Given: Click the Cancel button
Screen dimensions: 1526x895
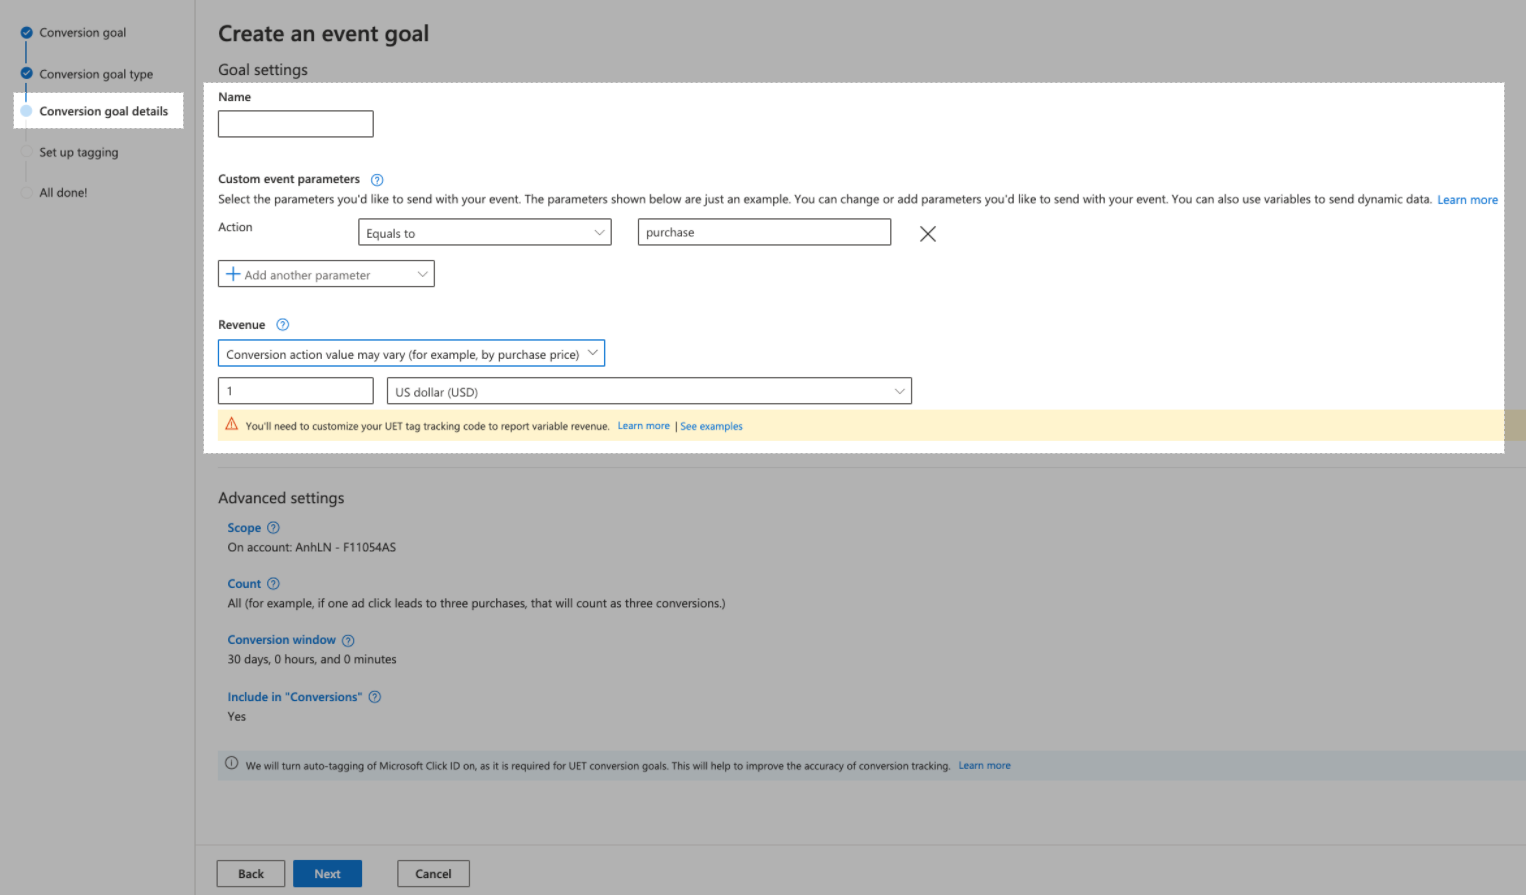Looking at the screenshot, I should pyautogui.click(x=433, y=874).
